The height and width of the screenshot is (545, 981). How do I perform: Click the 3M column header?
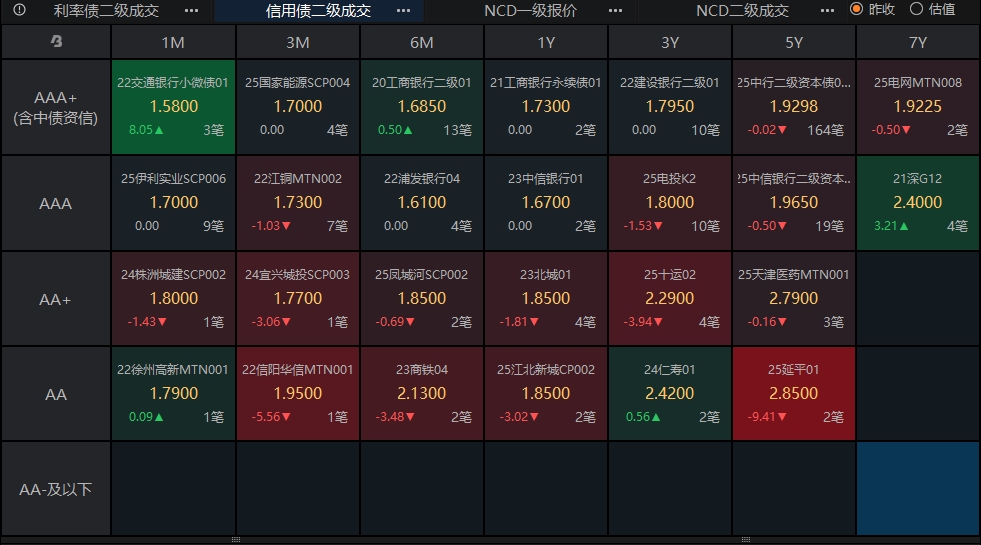pos(298,42)
